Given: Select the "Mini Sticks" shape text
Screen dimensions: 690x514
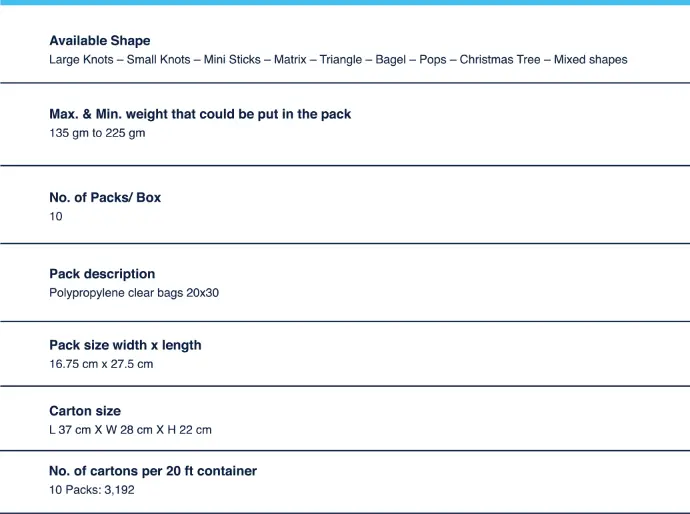Looking at the screenshot, I should (232, 60).
